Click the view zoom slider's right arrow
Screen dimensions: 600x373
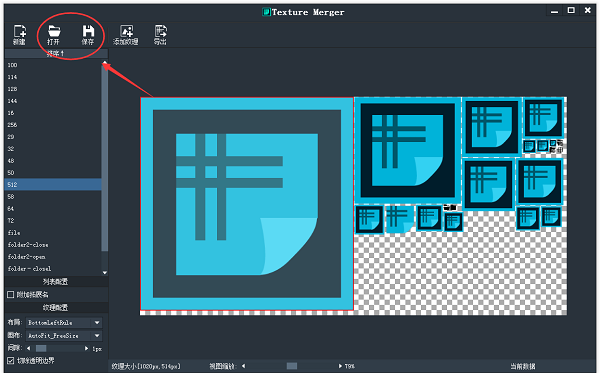pos(340,366)
